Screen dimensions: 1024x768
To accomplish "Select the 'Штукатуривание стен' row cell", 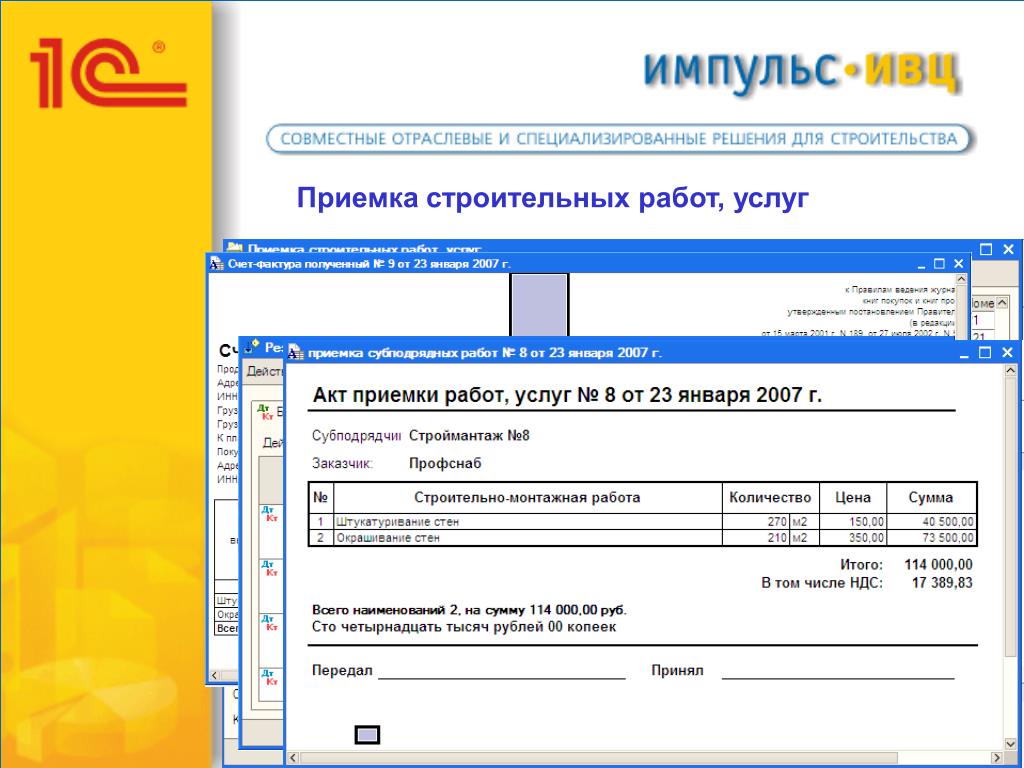I will click(x=527, y=522).
